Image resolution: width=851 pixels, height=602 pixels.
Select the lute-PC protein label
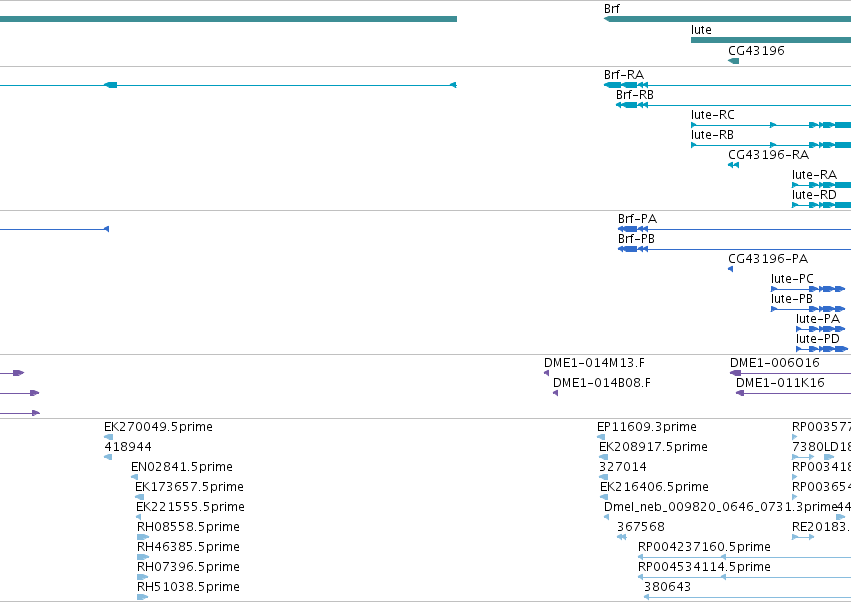click(x=792, y=279)
